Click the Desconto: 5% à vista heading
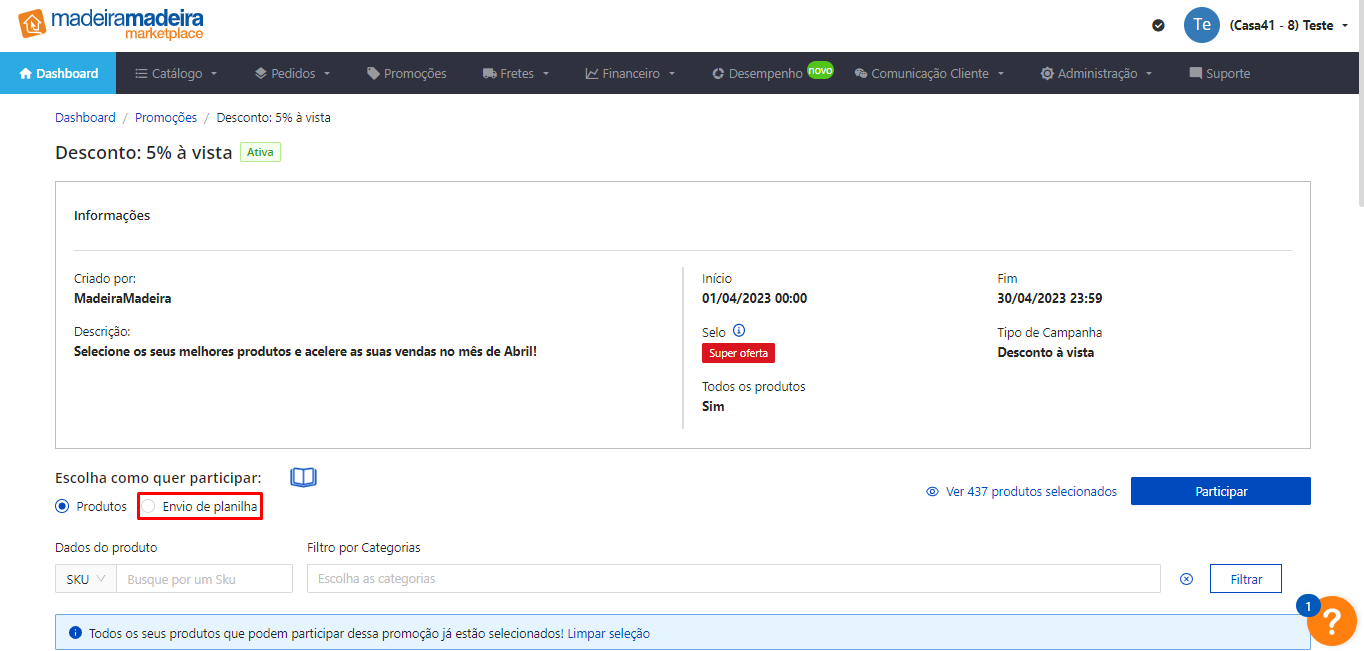 pyautogui.click(x=144, y=153)
